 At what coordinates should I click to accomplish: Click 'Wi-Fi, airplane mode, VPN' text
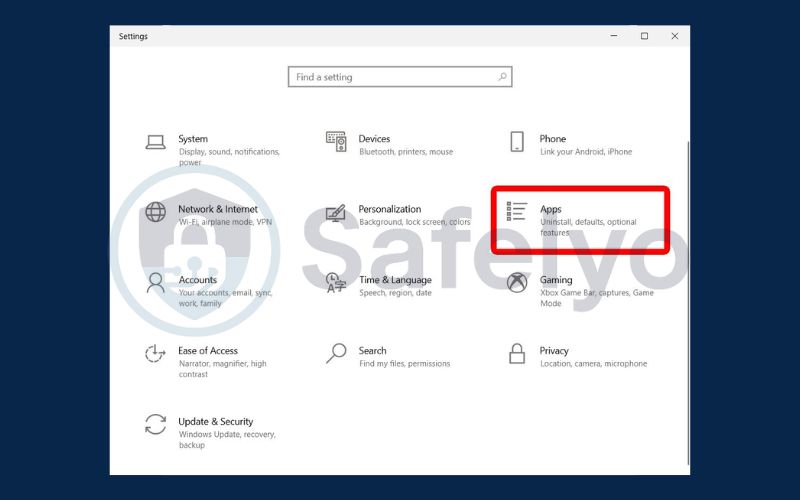(225, 222)
